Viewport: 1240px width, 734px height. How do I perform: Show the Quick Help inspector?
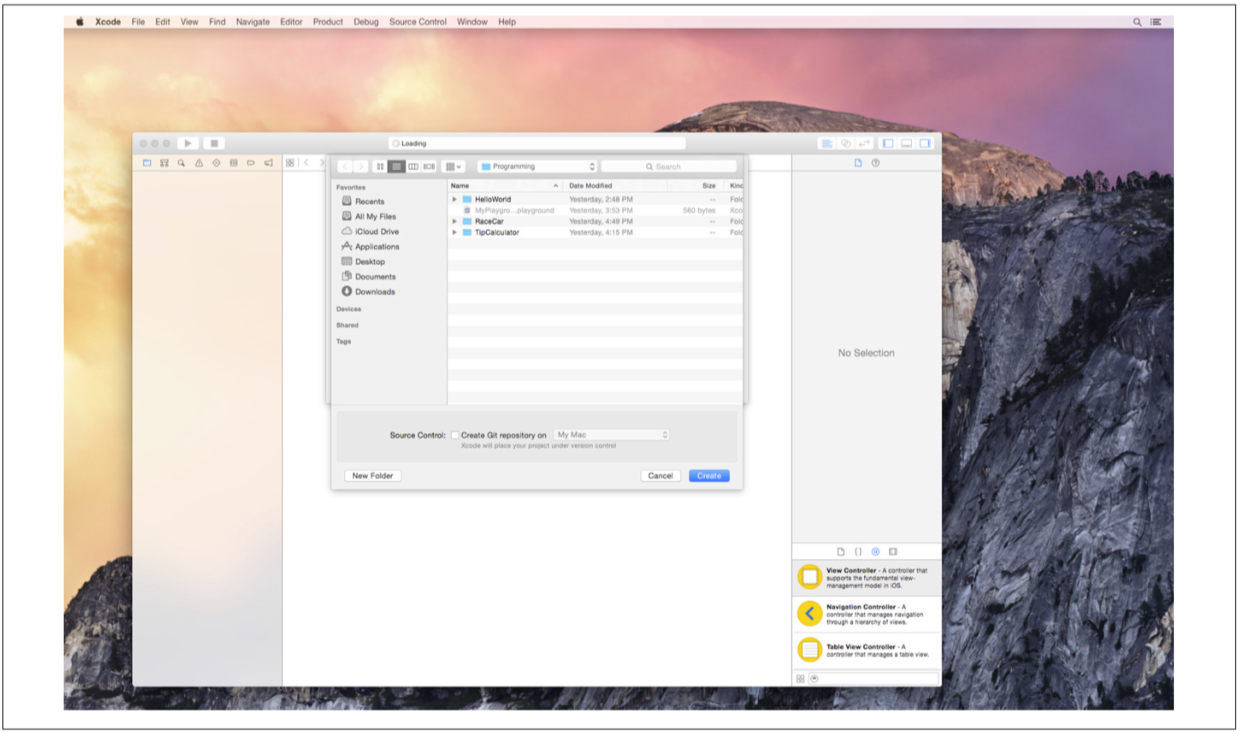click(x=876, y=163)
